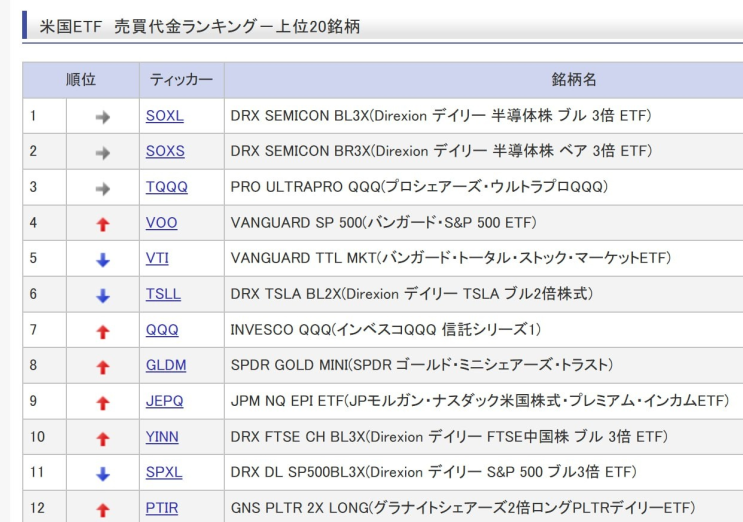Screen dimensions: 743x522
Task: Click the gray unchanged arrow in rank 2 row
Action: (x=102, y=153)
